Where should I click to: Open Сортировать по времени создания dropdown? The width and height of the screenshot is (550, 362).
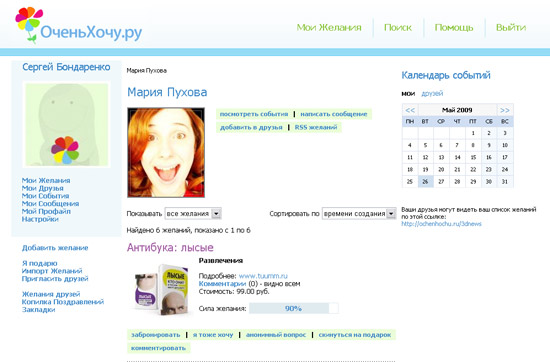coord(359,214)
